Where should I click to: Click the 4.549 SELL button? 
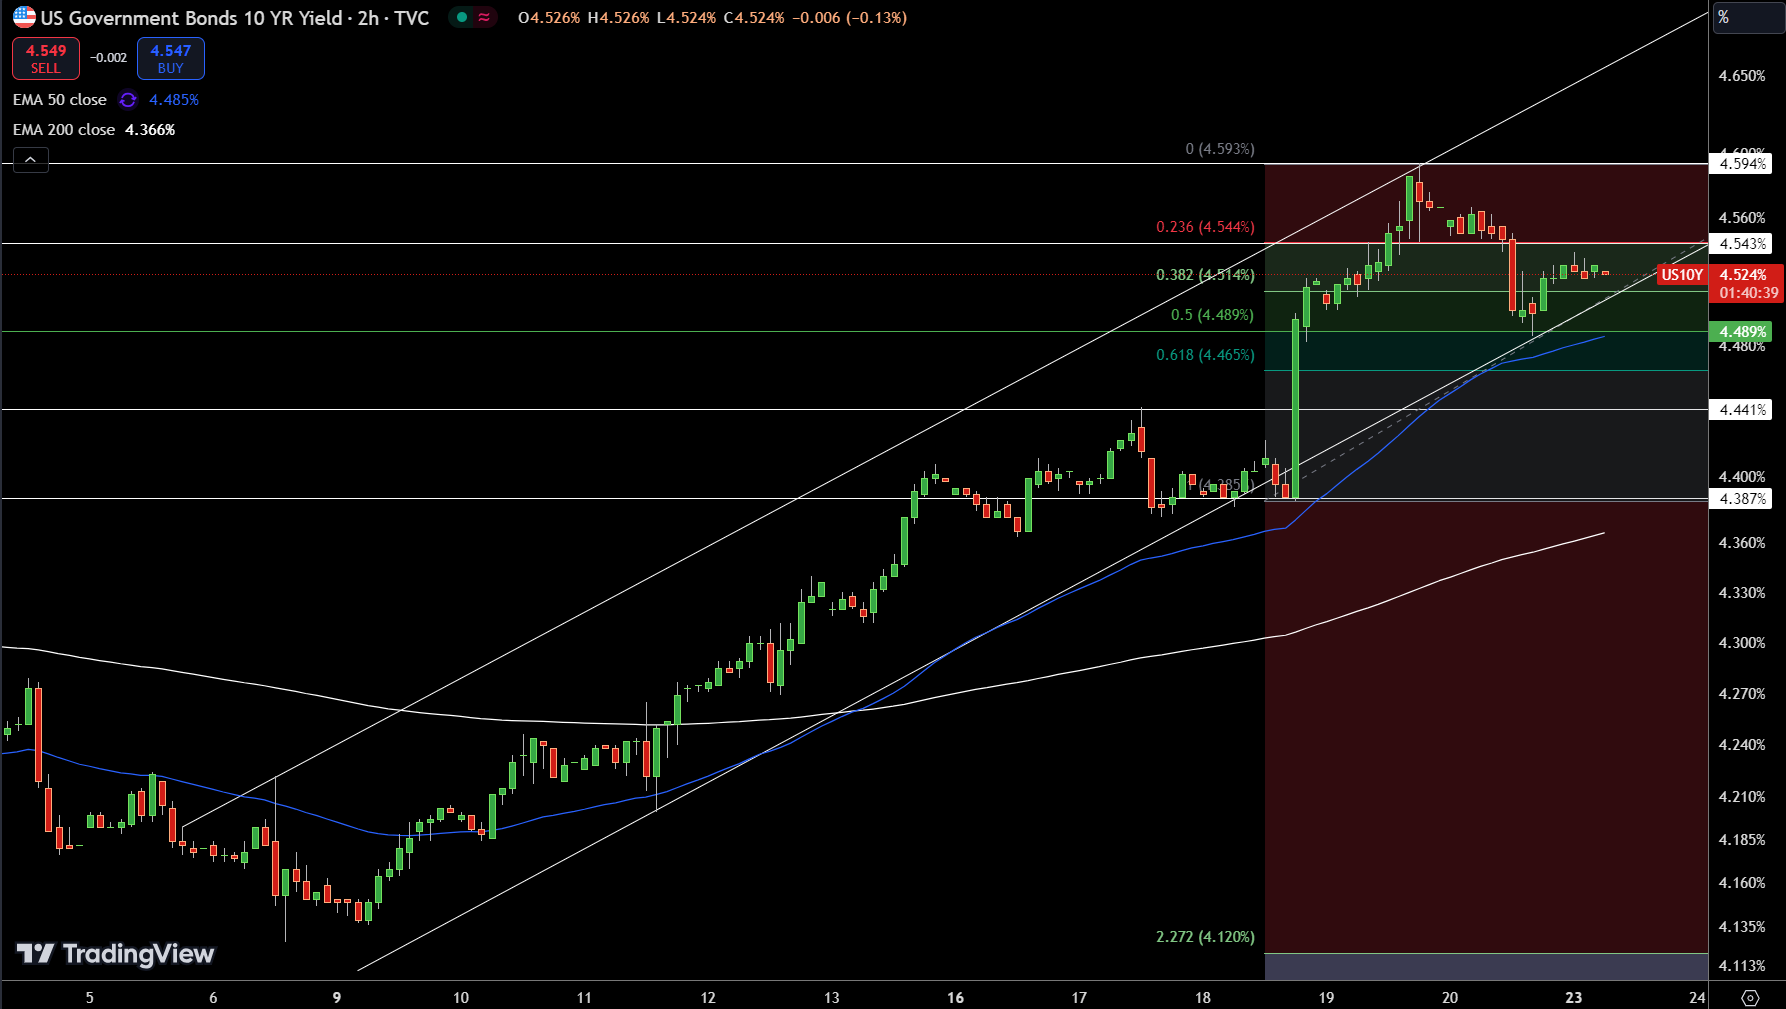(46, 59)
